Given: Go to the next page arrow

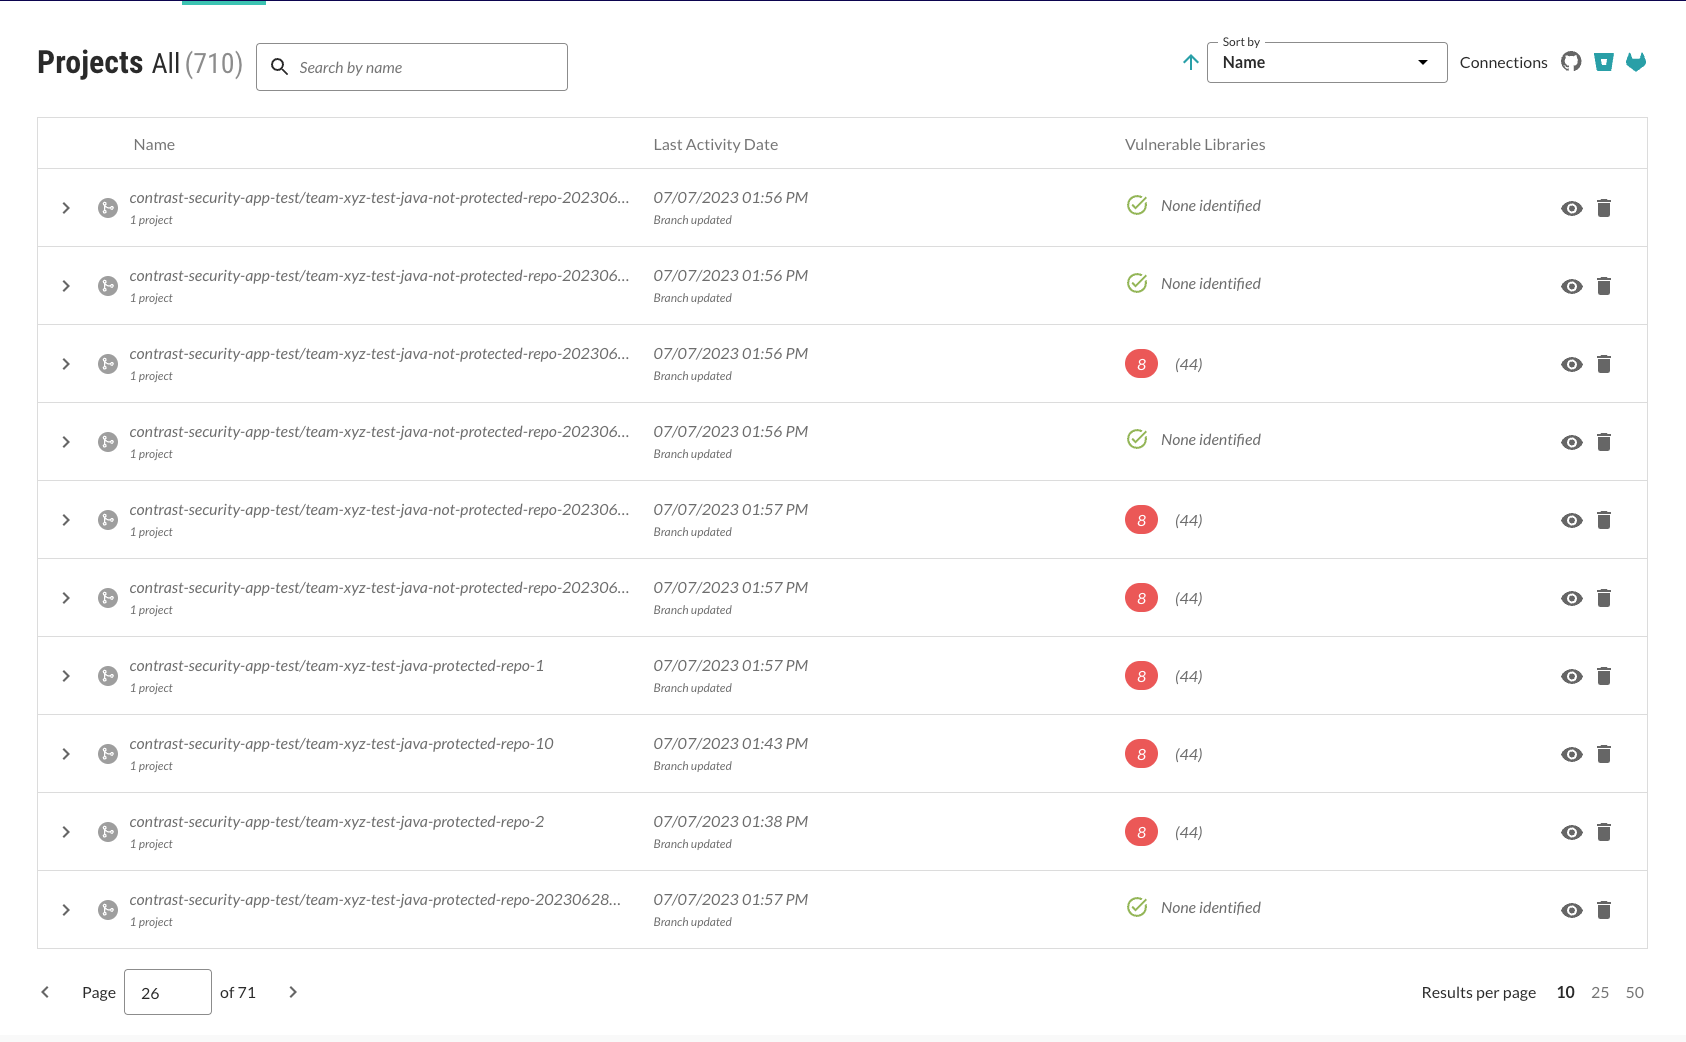Looking at the screenshot, I should [x=293, y=992].
